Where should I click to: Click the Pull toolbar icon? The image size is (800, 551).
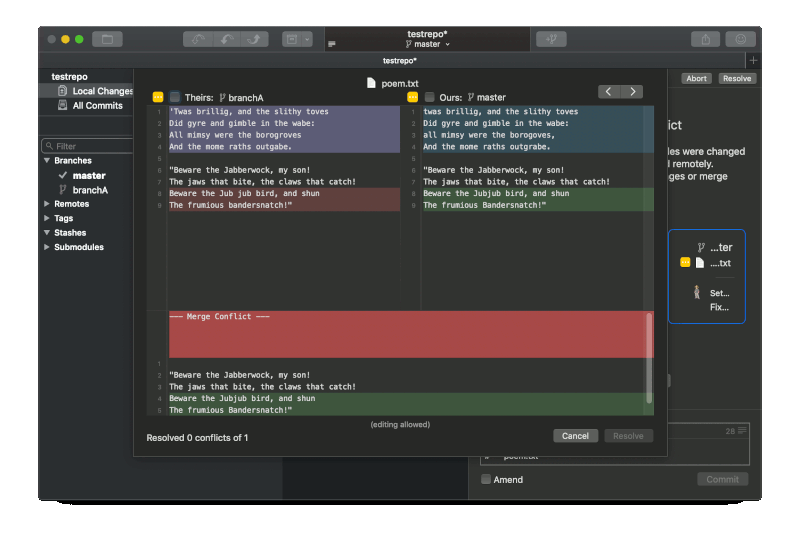click(227, 39)
